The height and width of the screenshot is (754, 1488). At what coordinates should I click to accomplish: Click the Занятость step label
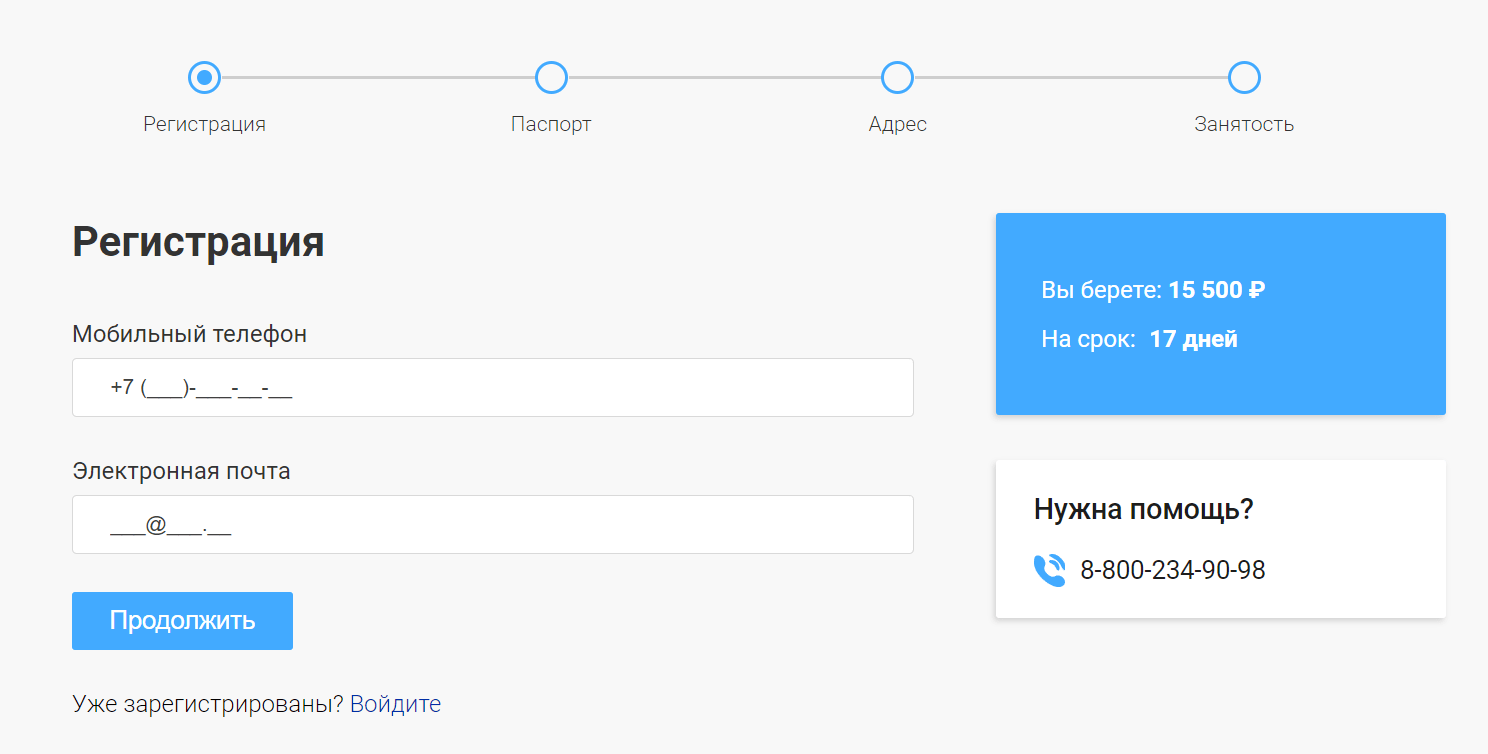coord(1244,124)
